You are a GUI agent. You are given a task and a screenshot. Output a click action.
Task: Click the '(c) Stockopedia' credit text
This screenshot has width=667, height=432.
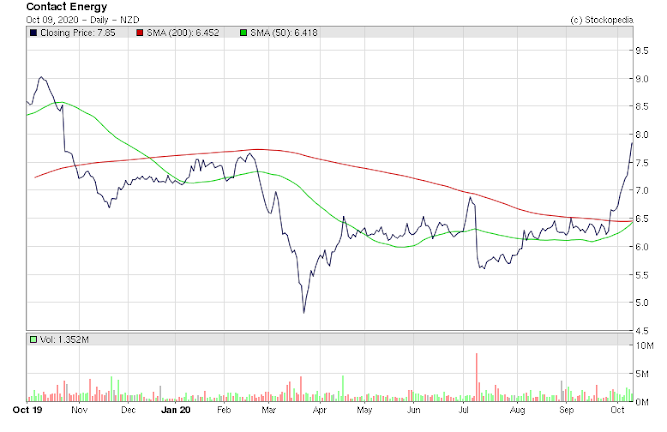(x=601, y=20)
